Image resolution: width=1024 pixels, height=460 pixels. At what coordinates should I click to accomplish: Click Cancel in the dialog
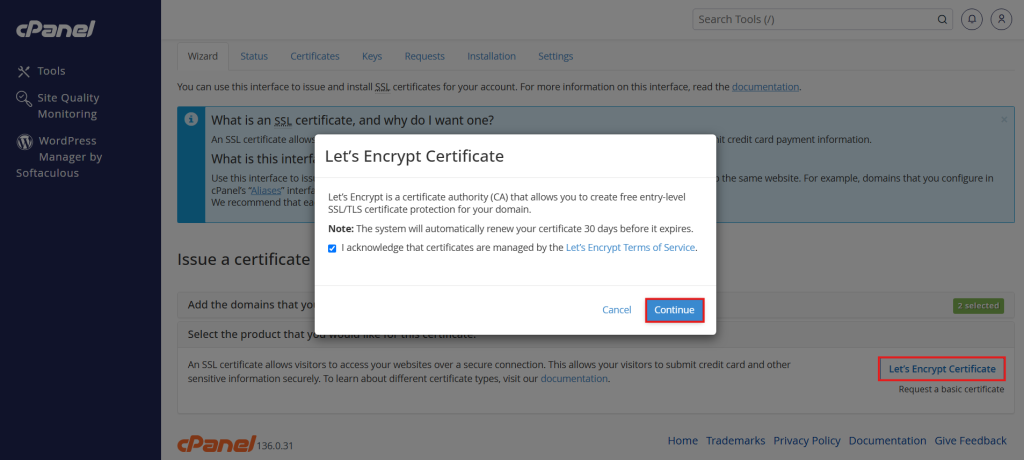point(616,310)
